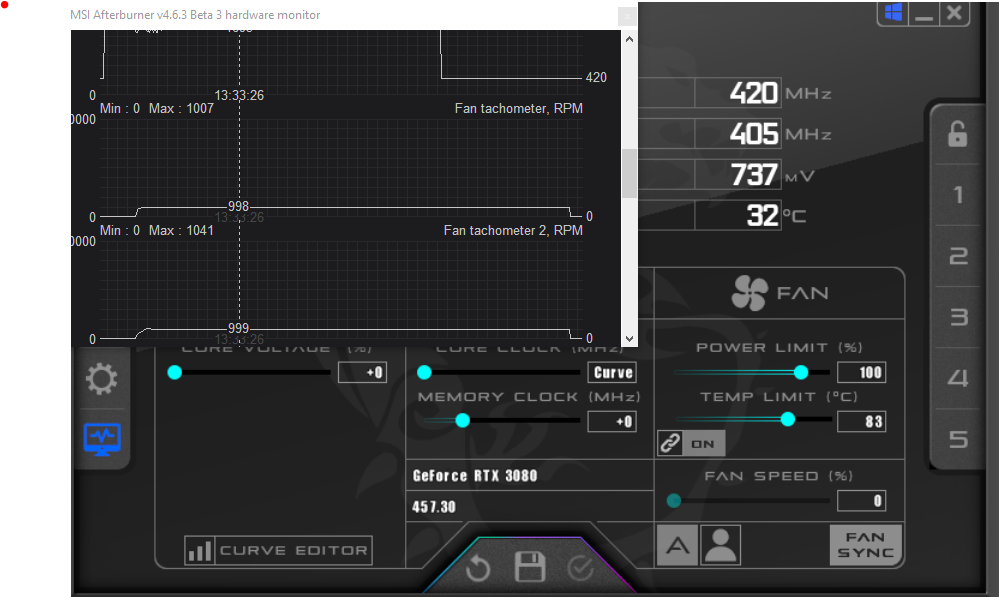Save profile floppy disk icon

pos(529,566)
